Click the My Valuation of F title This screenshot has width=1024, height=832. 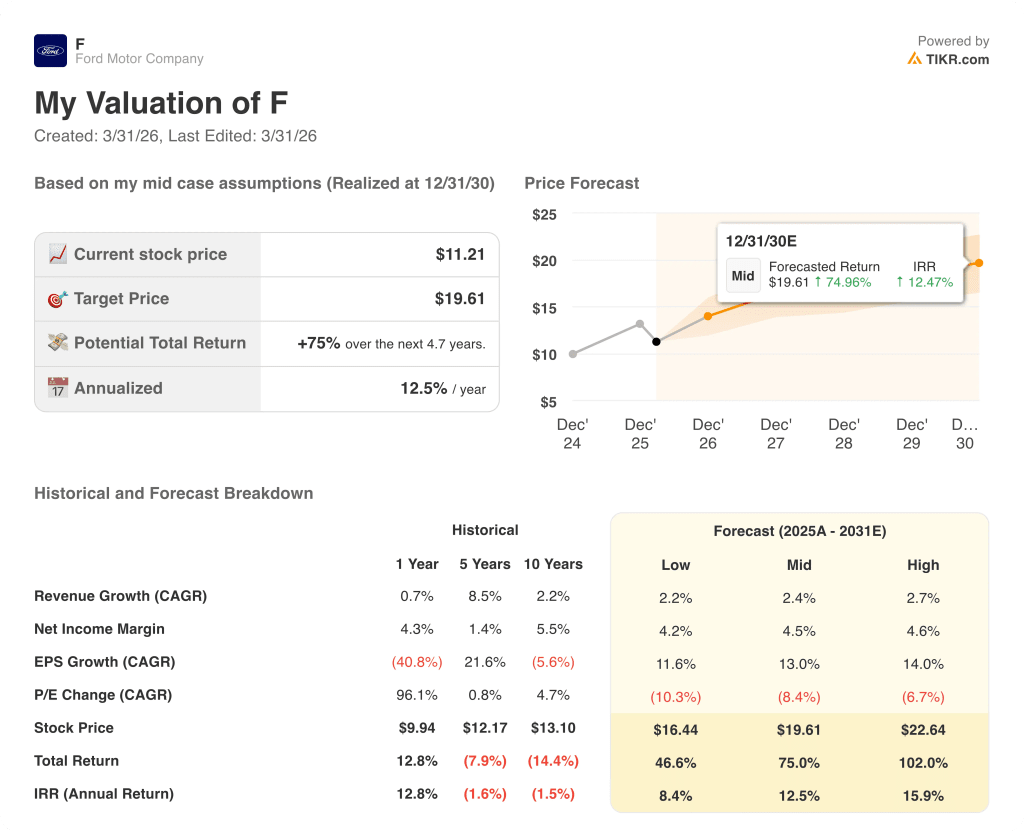point(161,103)
